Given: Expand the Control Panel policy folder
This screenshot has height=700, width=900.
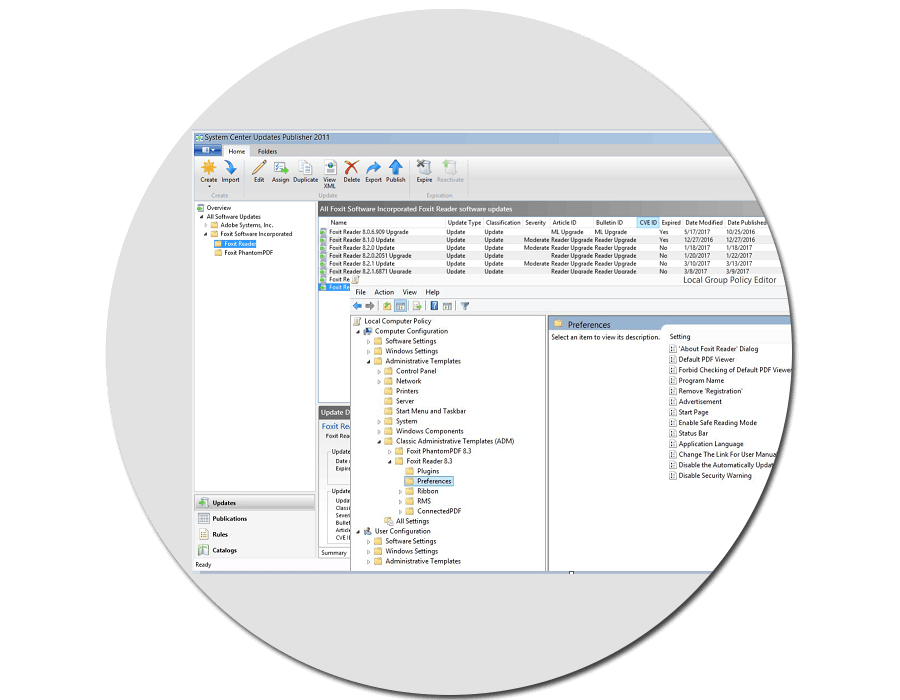Looking at the screenshot, I should 379,371.
